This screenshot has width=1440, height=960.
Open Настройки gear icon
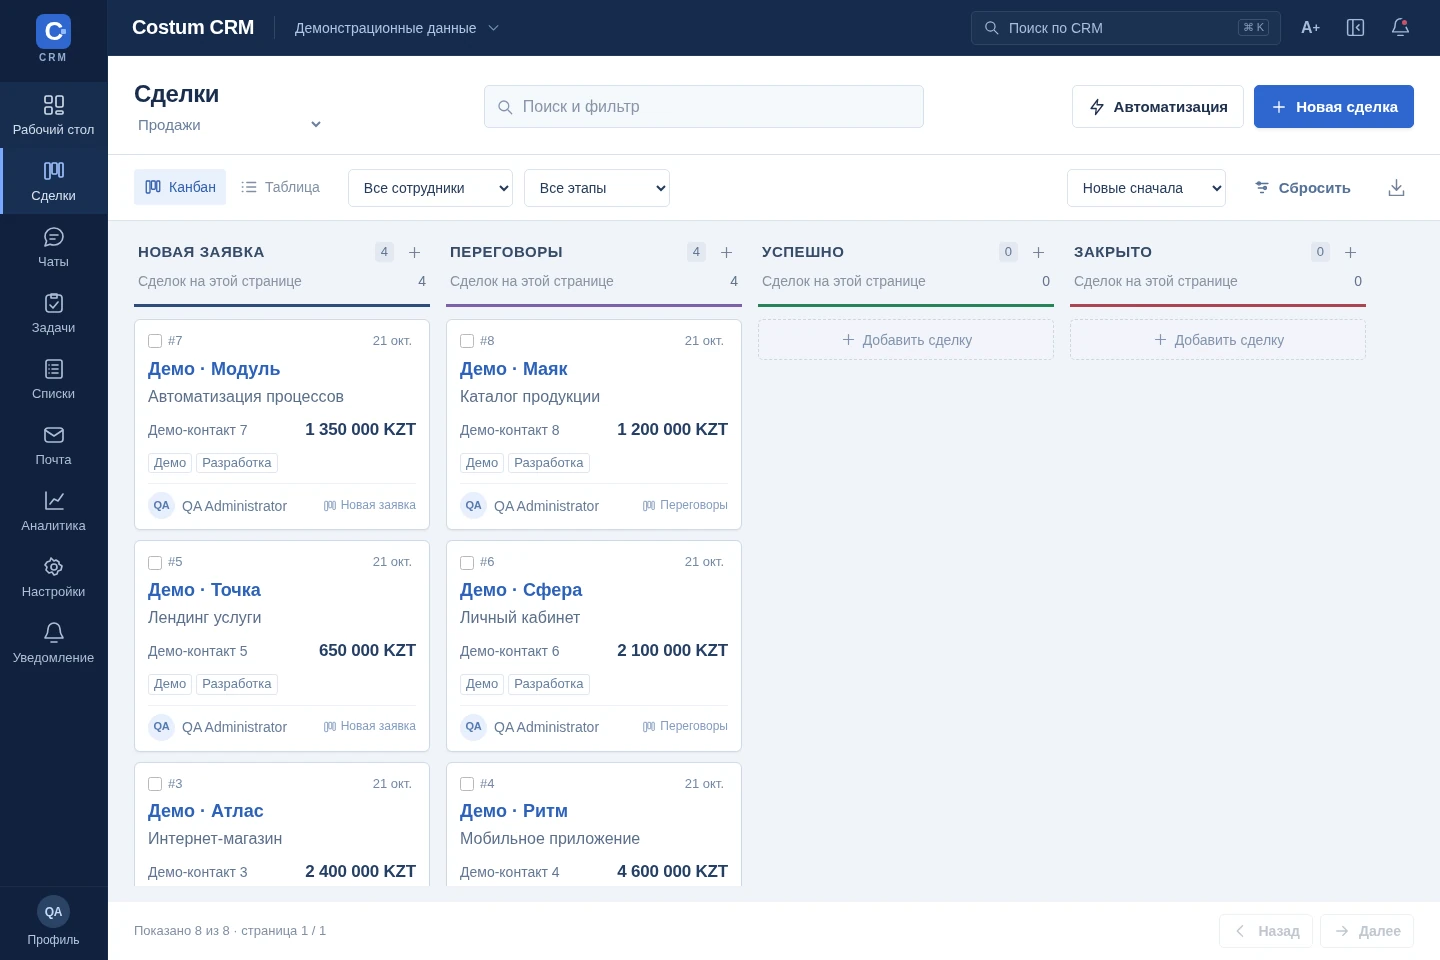tap(54, 567)
